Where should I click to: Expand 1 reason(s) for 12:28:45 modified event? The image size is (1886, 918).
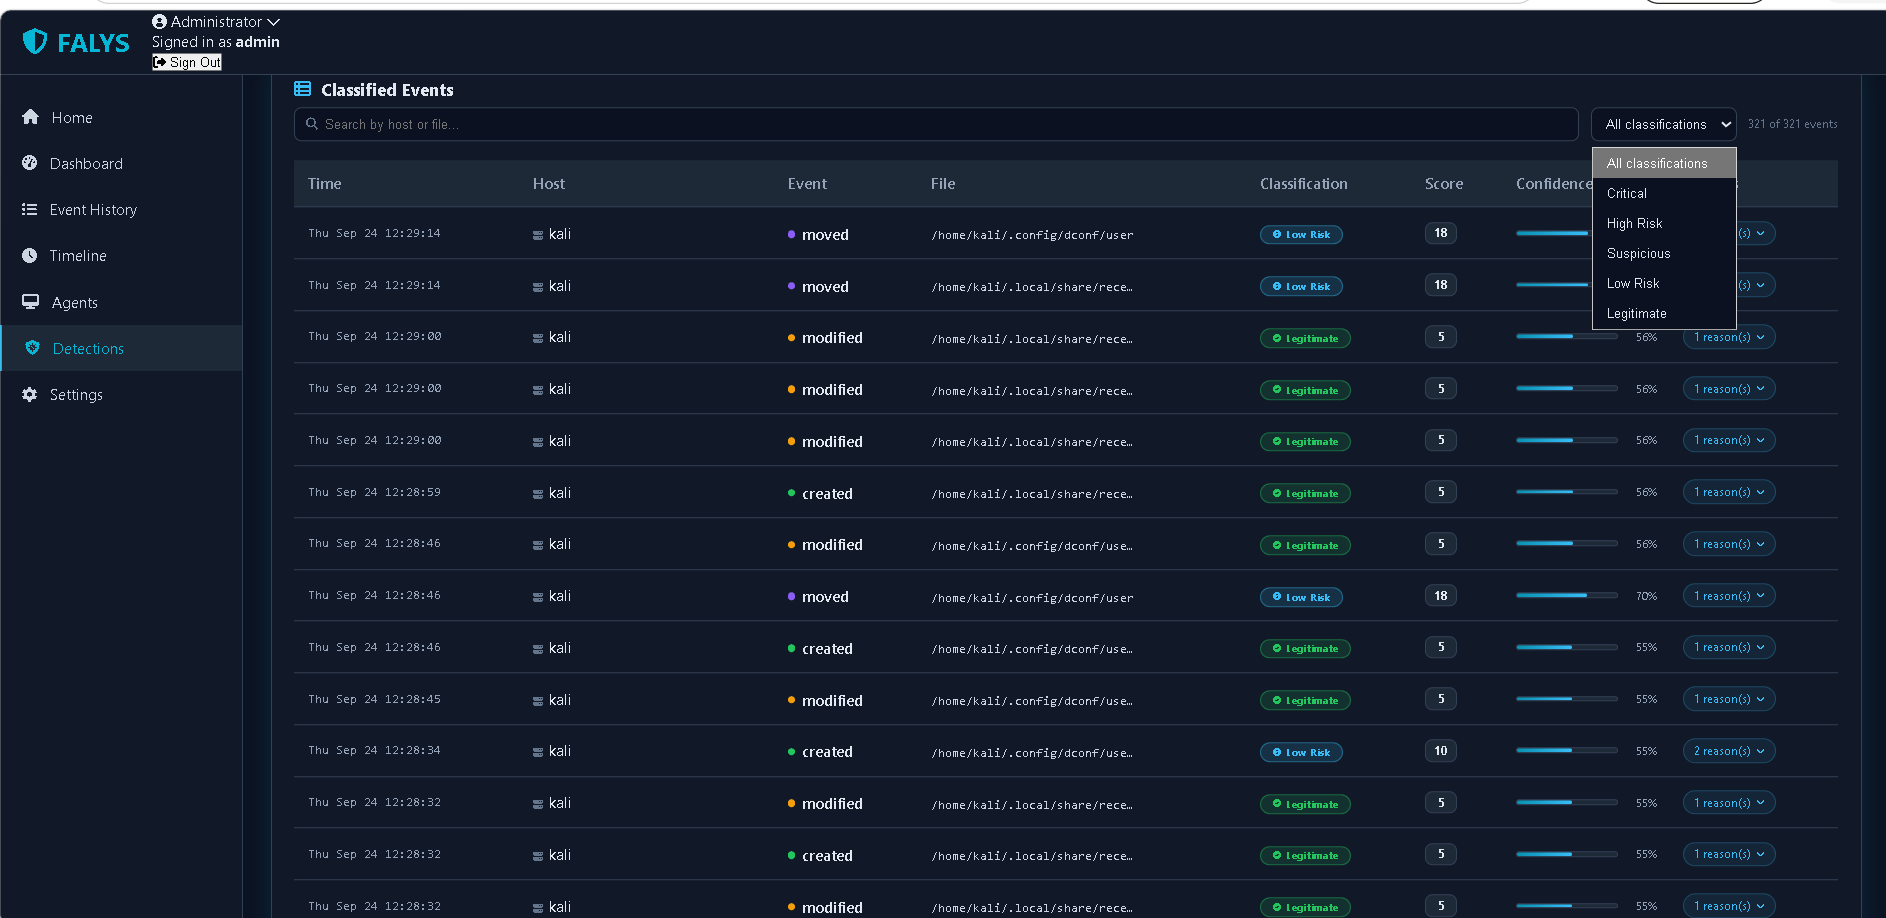tap(1729, 699)
